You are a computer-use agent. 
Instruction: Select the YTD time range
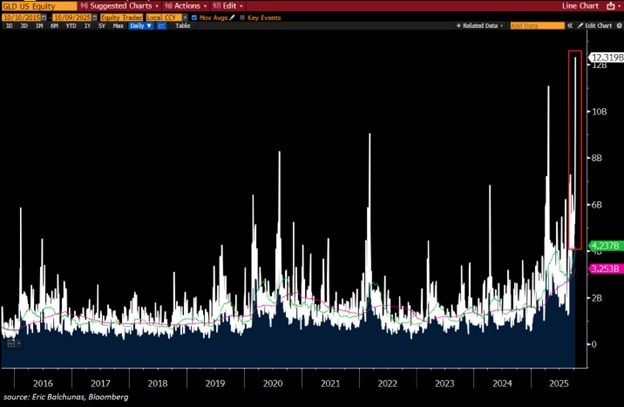[71, 25]
